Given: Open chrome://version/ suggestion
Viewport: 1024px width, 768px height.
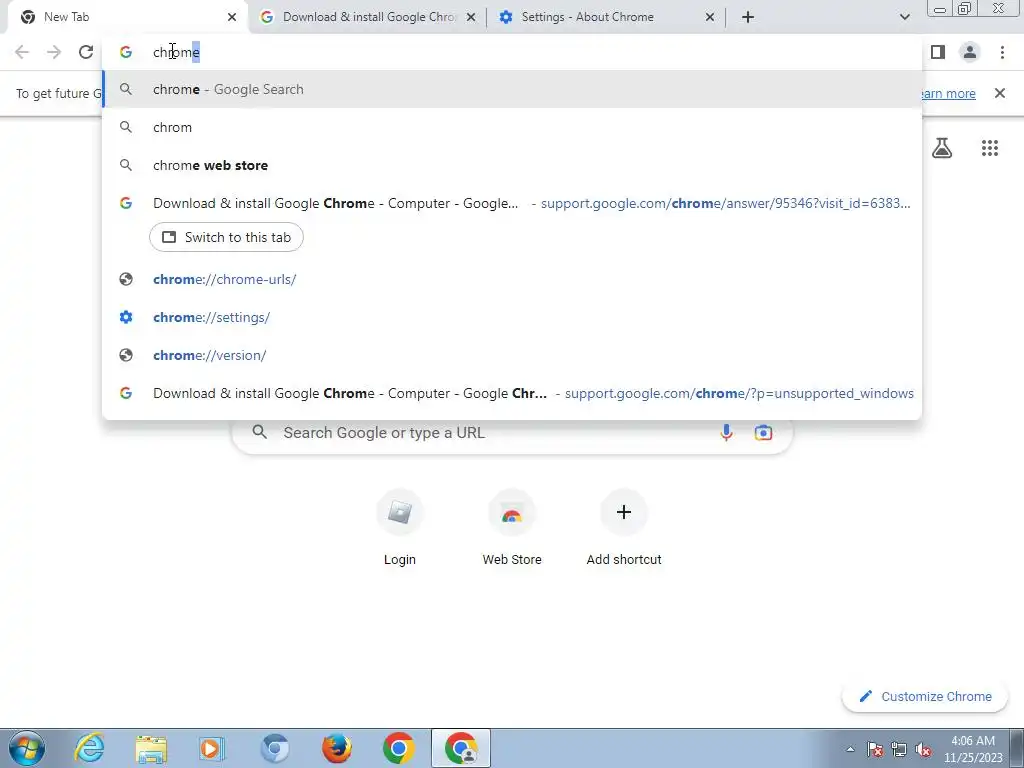Looking at the screenshot, I should 512,355.
